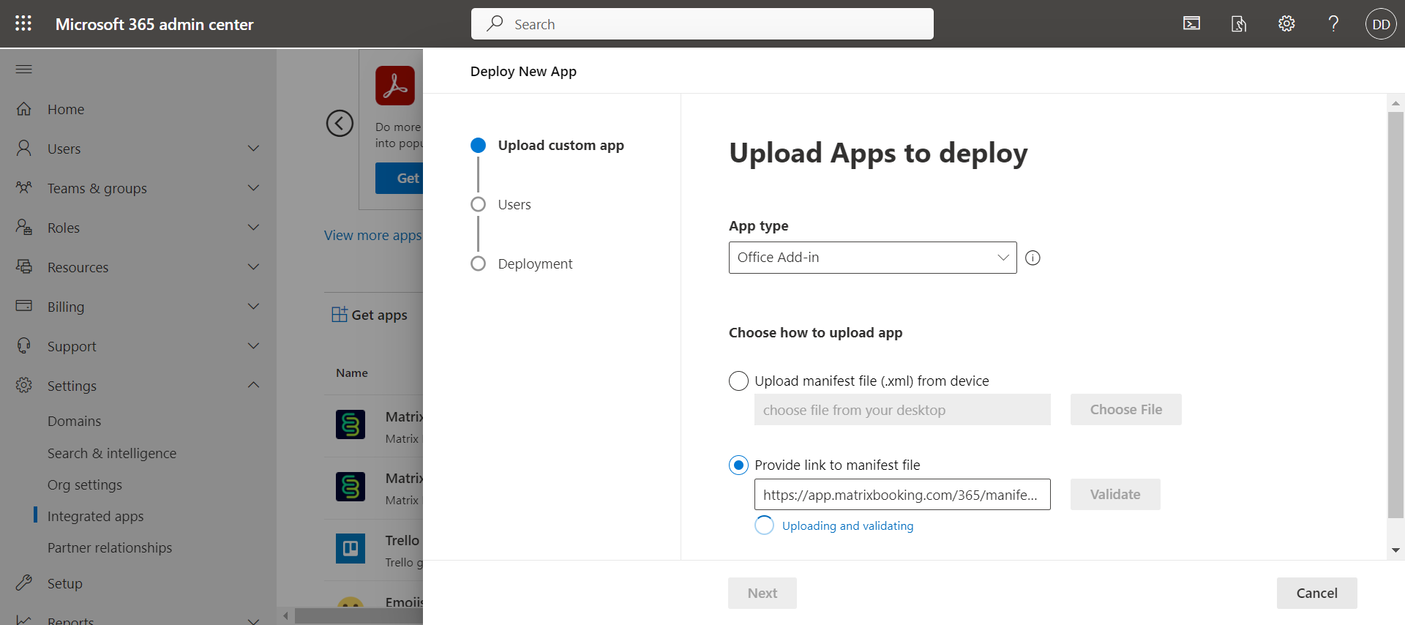Open the settings gear in top bar
The image size is (1405, 625).
tap(1286, 24)
